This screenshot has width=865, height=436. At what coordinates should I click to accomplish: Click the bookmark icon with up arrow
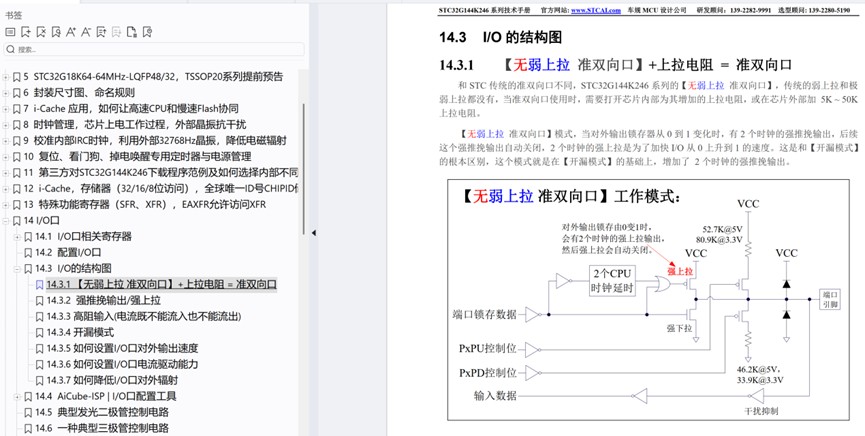pos(101,32)
